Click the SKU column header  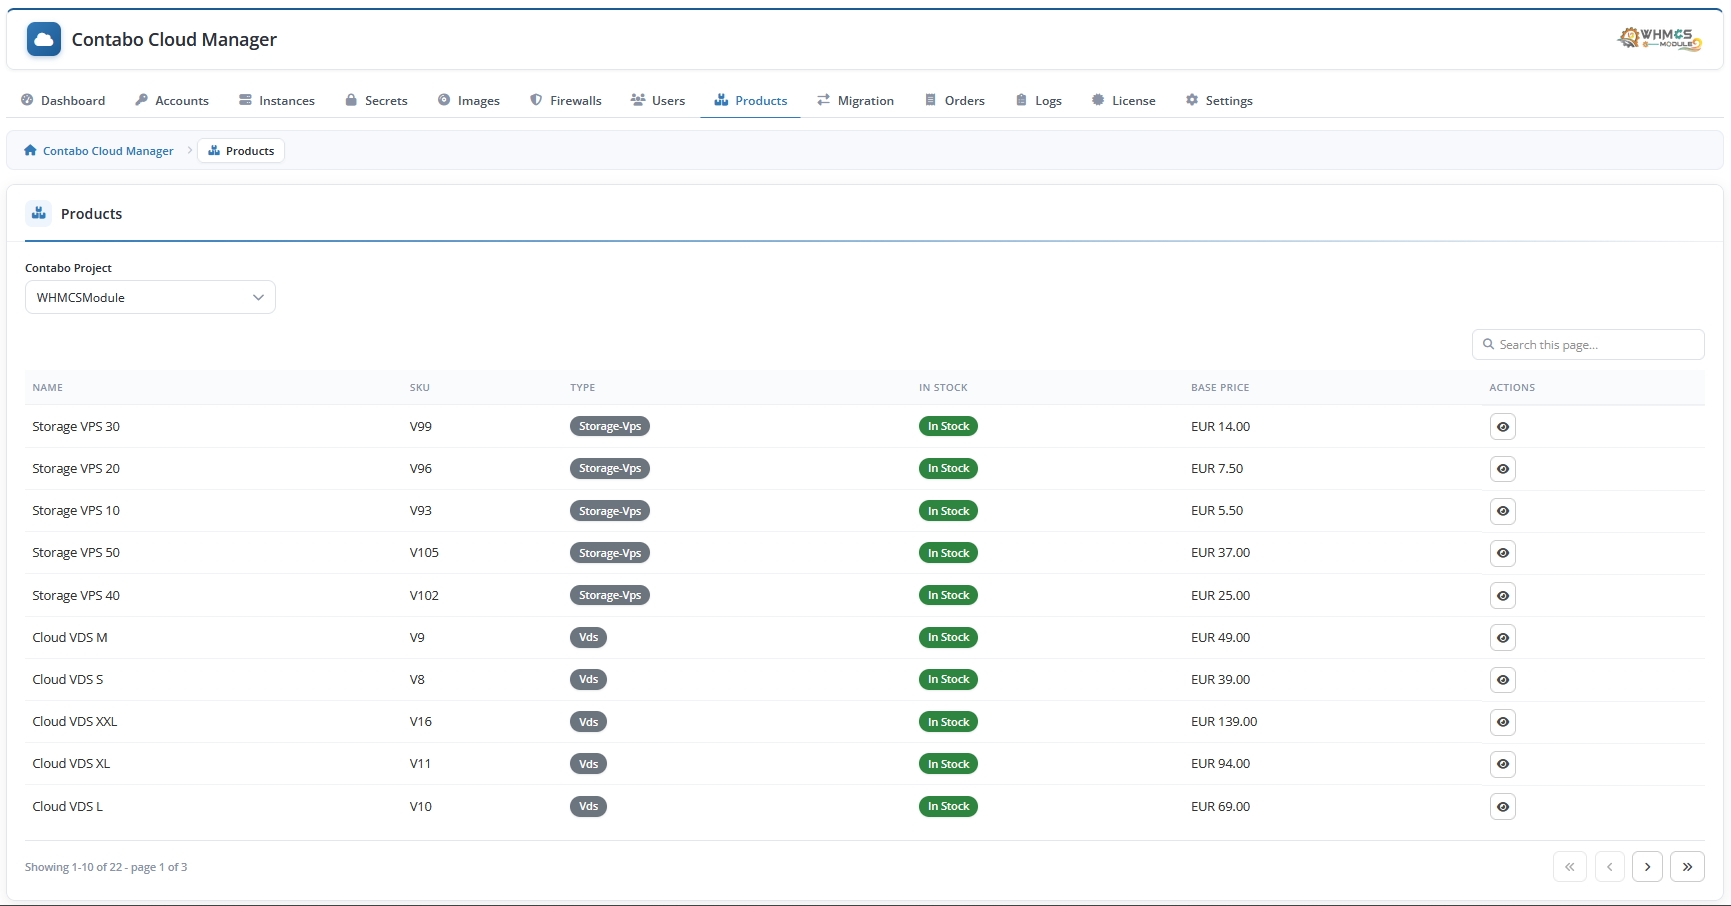pyautogui.click(x=420, y=388)
